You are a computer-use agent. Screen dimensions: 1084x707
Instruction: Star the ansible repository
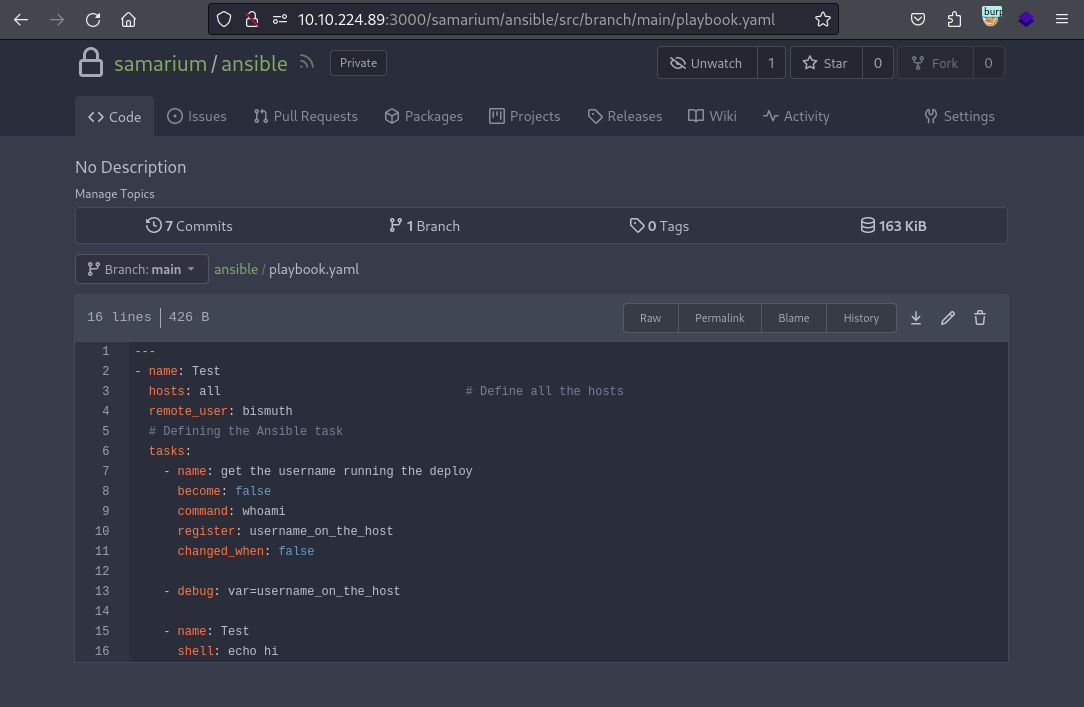click(x=825, y=63)
